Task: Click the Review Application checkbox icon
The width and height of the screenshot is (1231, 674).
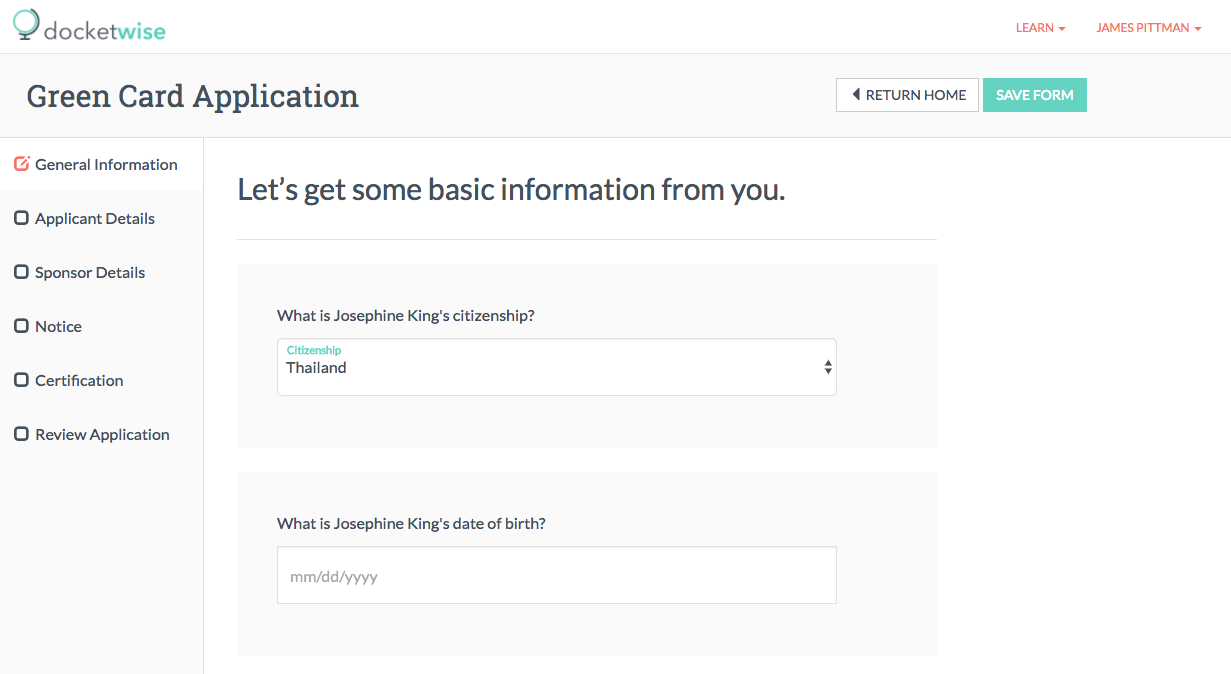Action: coord(21,434)
